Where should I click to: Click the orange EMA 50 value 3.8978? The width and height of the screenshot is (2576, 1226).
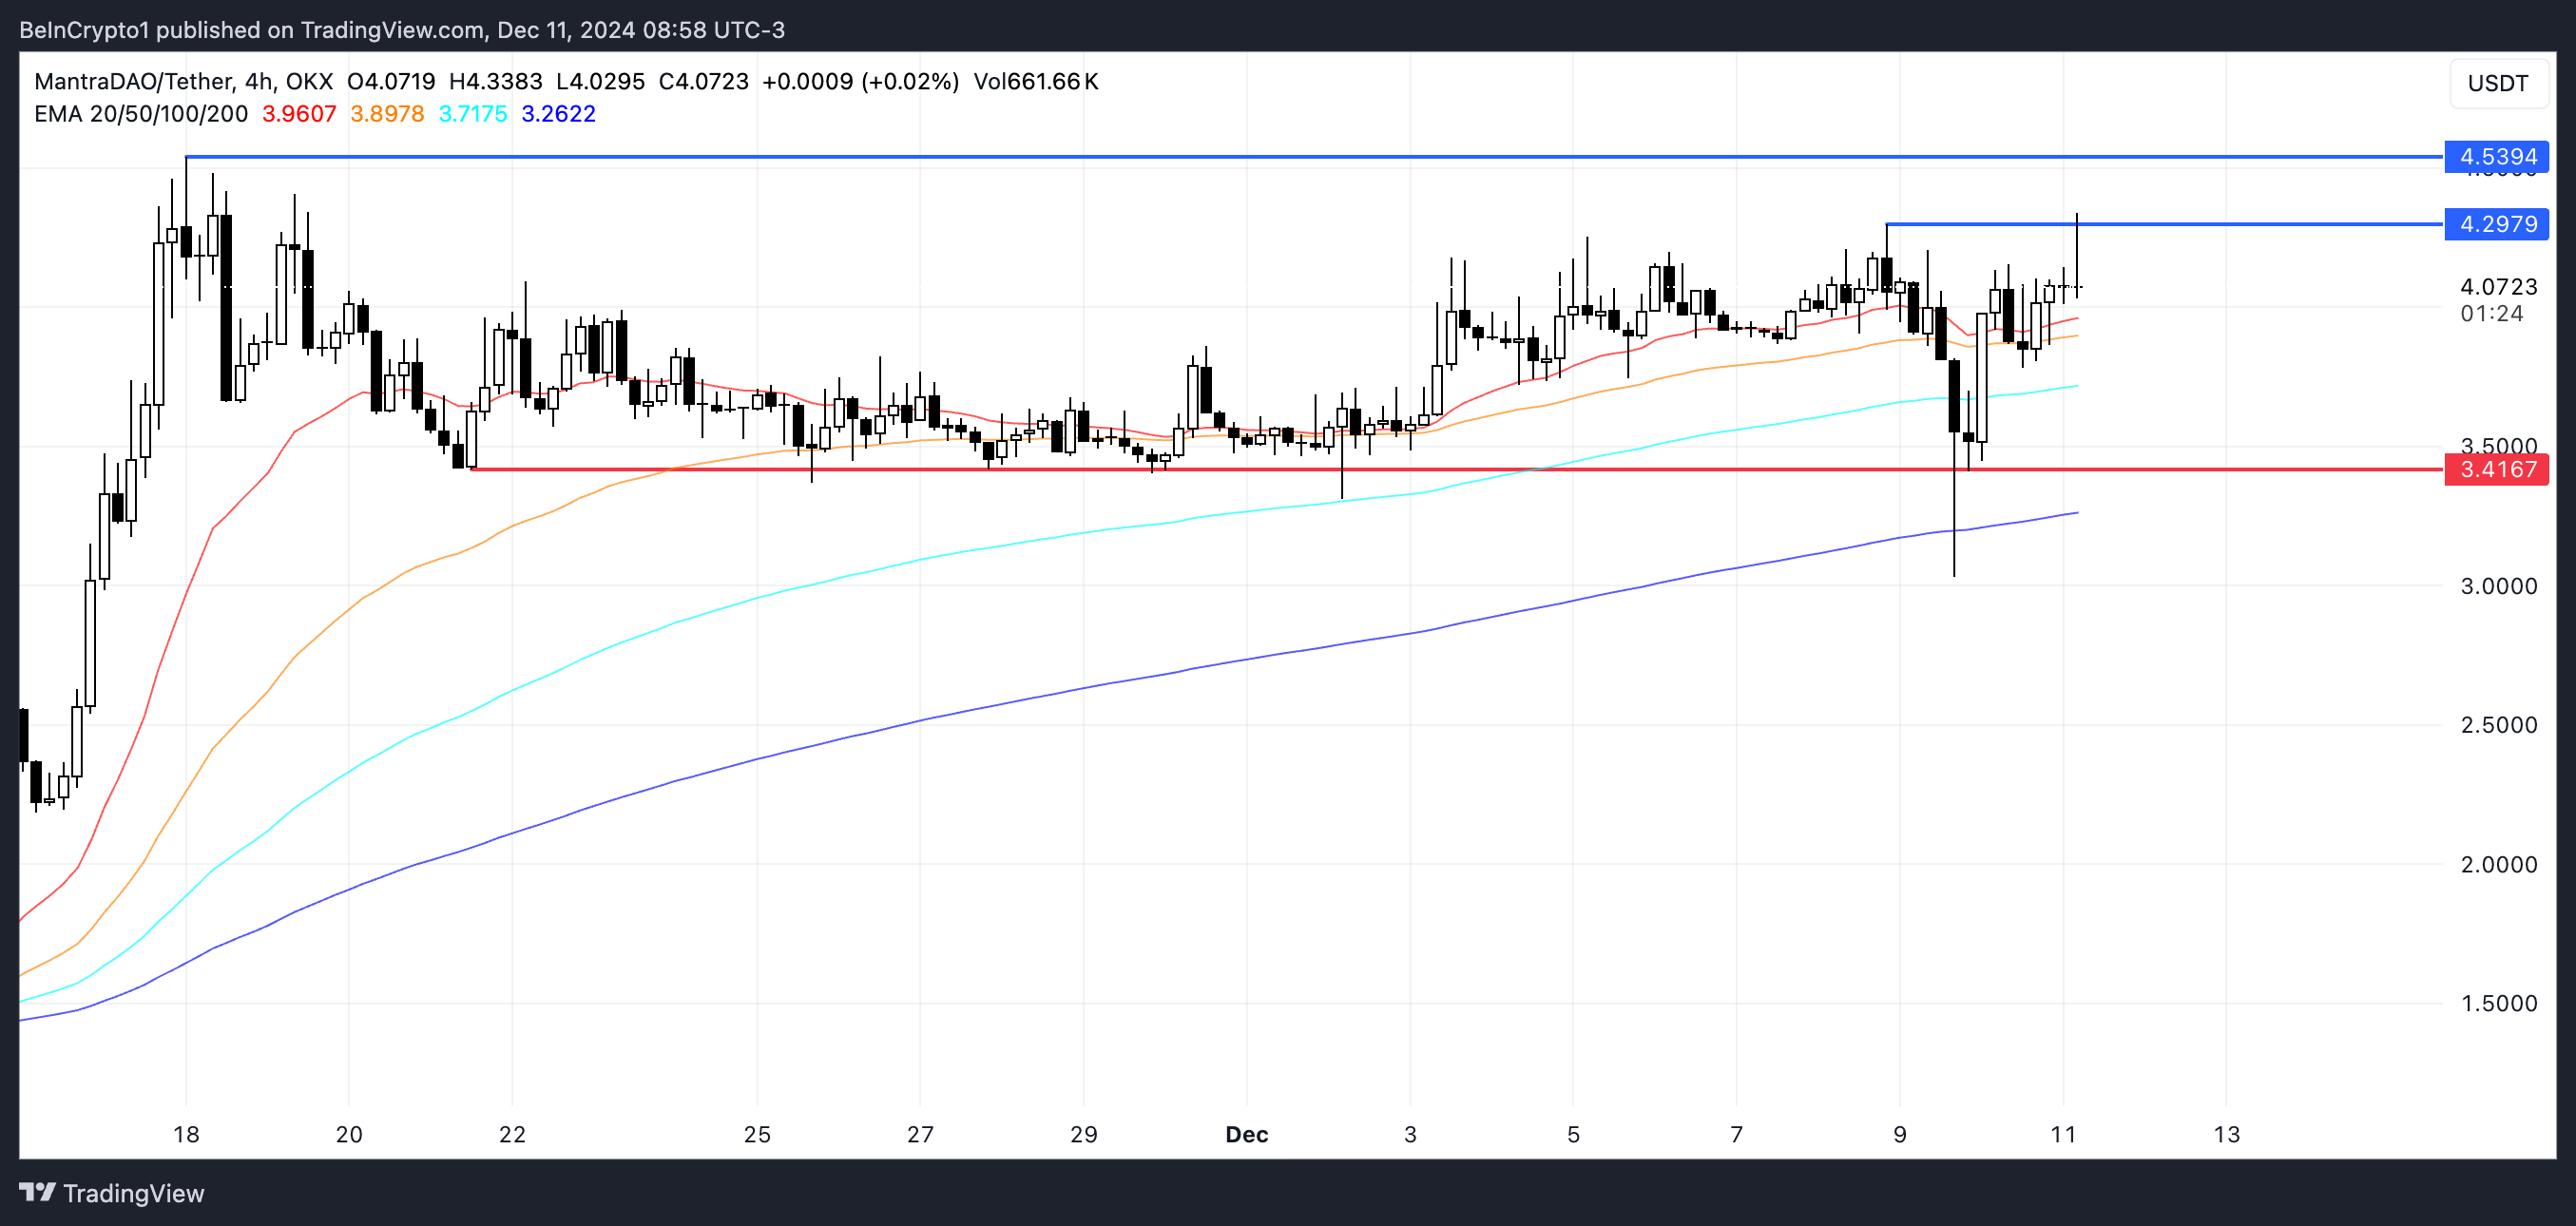coord(387,114)
